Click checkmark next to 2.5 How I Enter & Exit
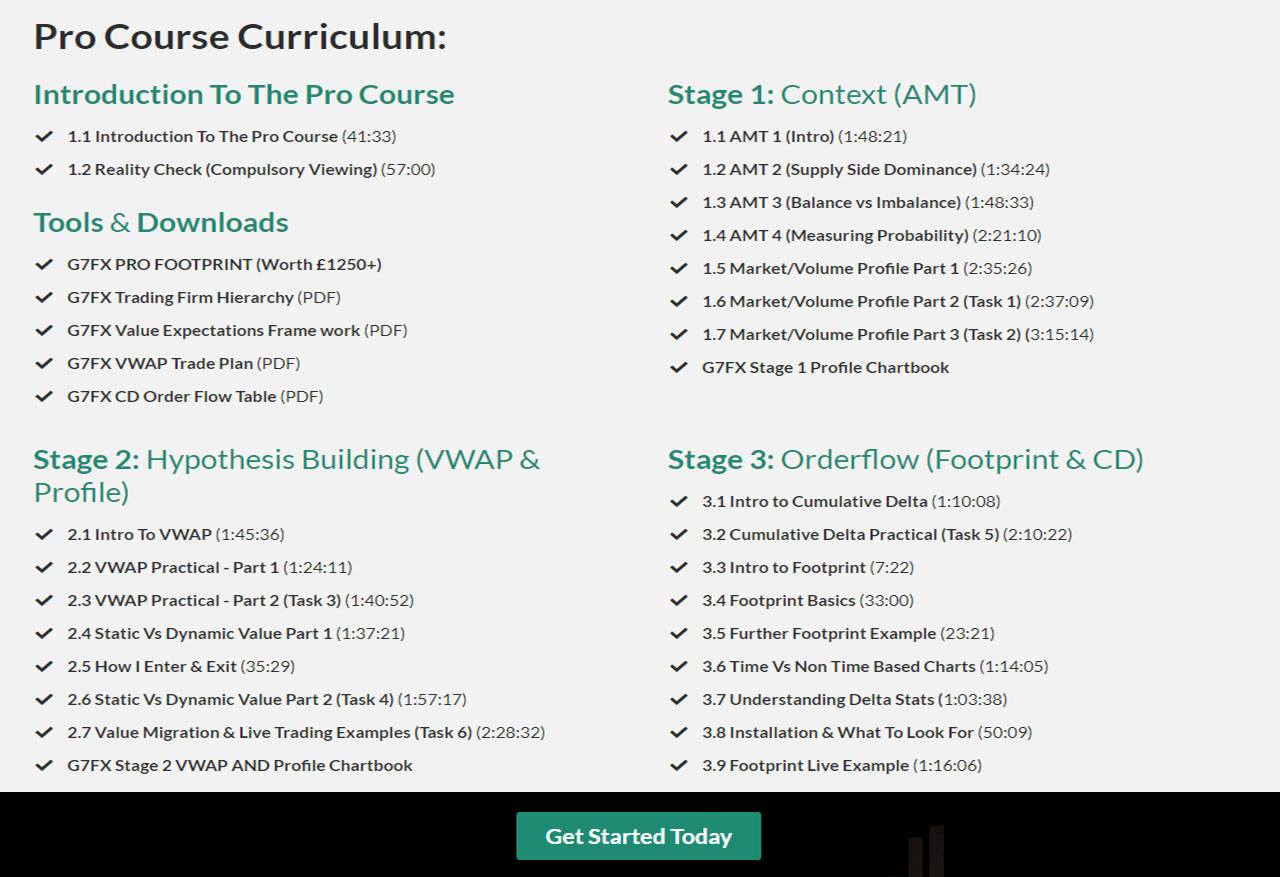 tap(44, 666)
